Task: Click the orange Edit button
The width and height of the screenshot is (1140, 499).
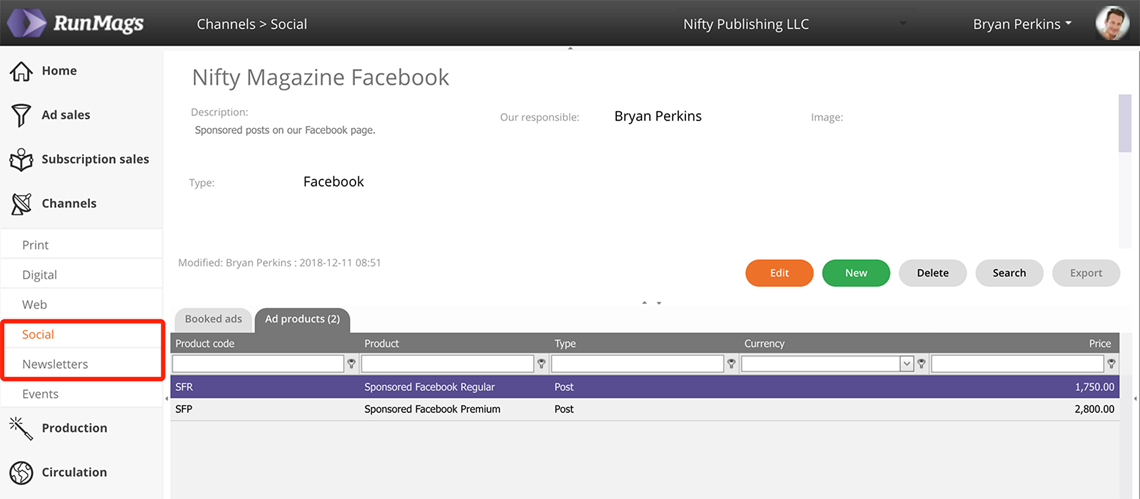Action: coord(779,273)
